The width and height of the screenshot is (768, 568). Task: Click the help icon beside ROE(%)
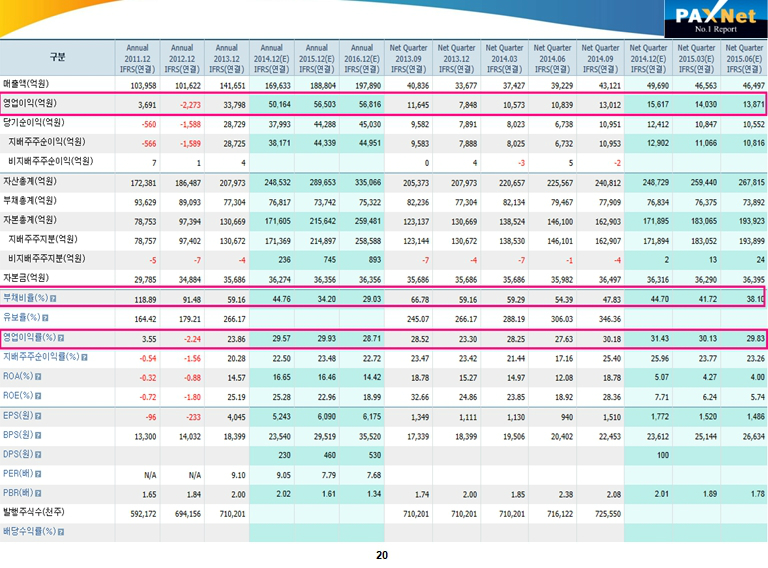tap(38, 395)
